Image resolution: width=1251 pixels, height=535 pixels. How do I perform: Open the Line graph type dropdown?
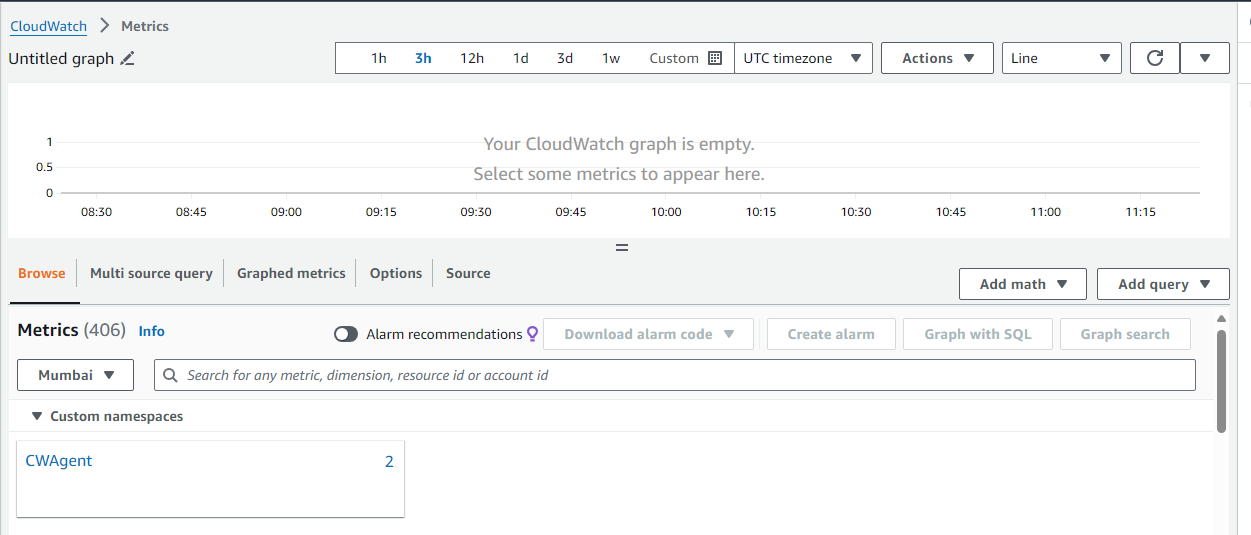click(1062, 58)
